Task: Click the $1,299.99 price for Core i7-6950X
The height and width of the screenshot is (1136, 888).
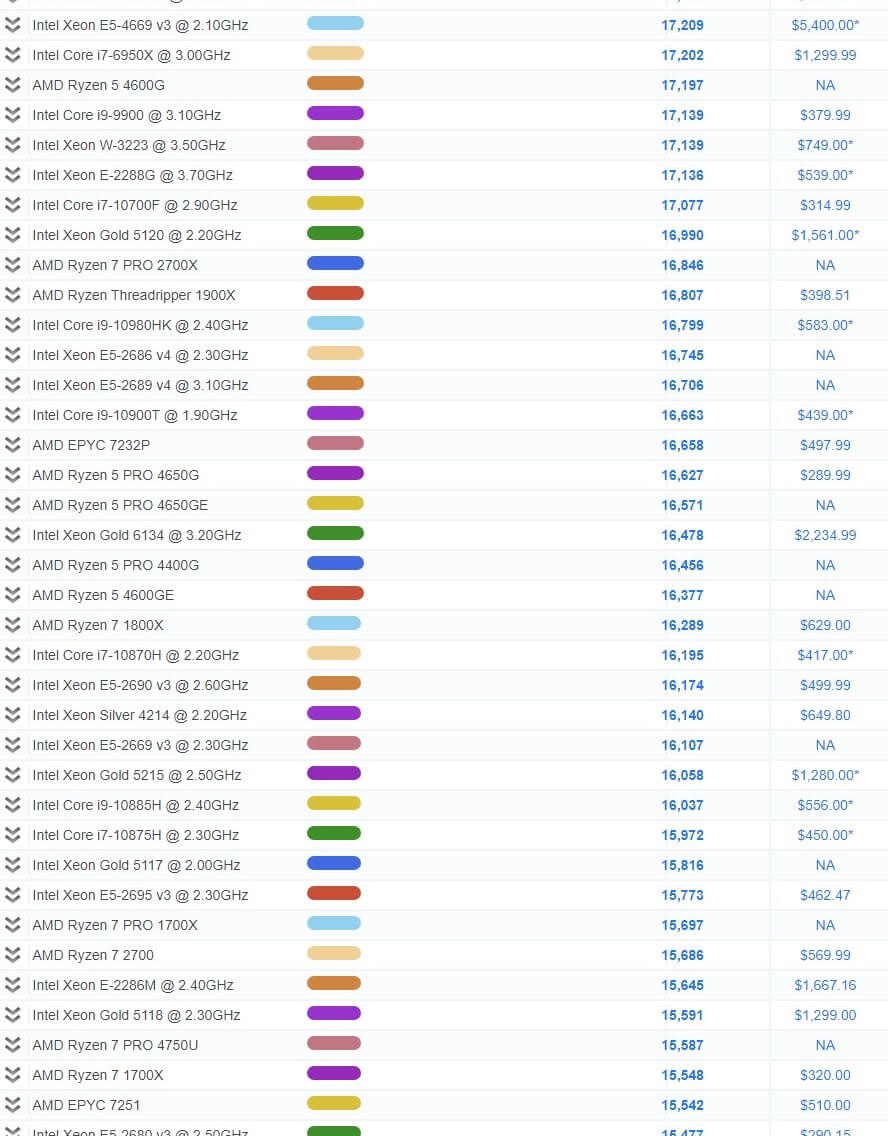Action: point(825,55)
